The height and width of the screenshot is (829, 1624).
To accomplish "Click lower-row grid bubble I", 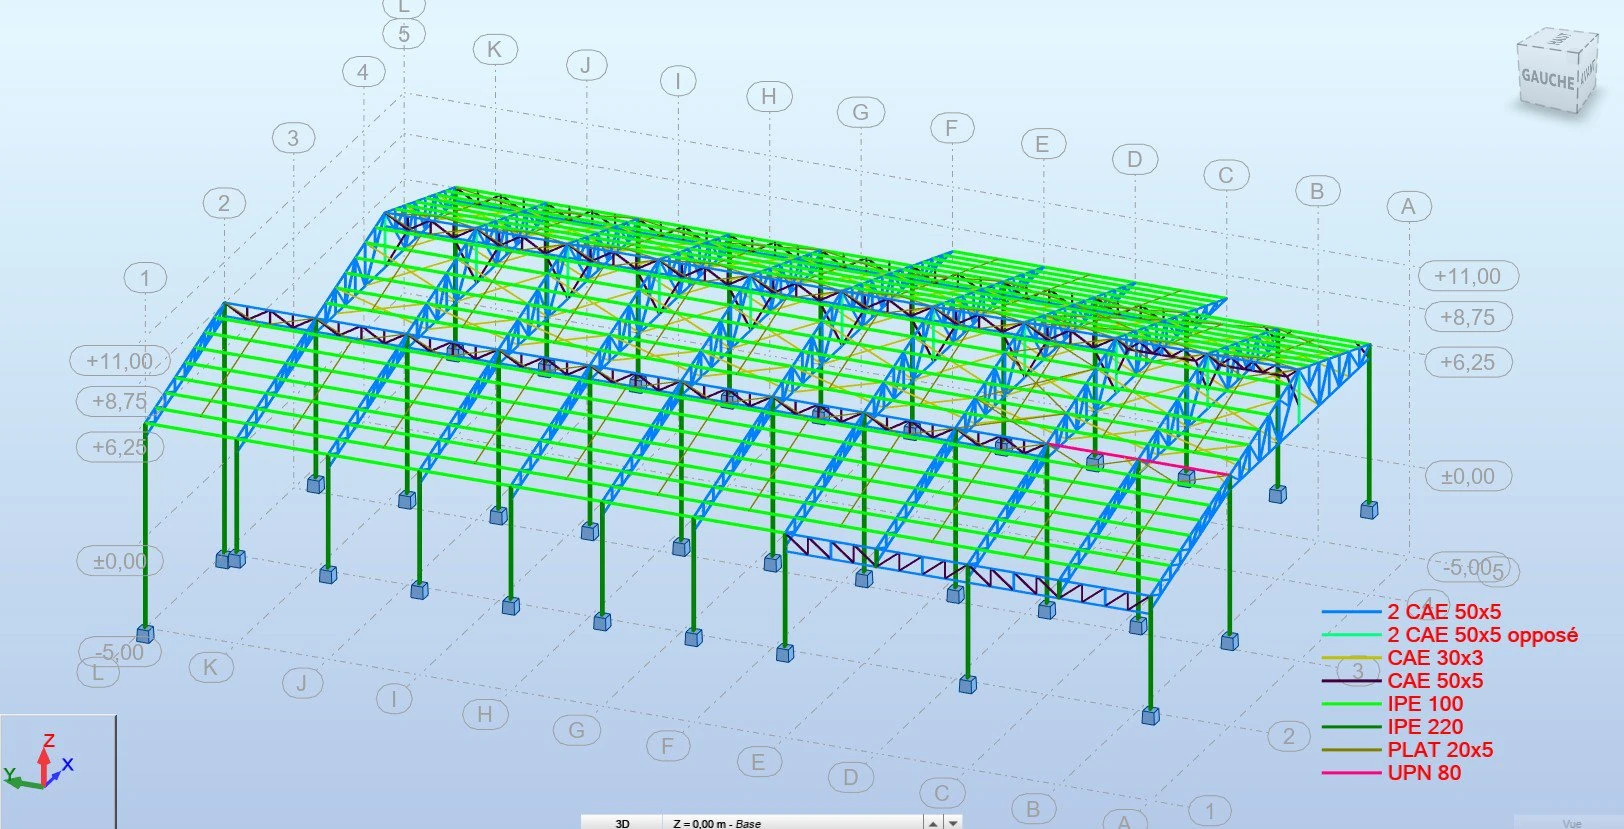I will [x=393, y=698].
